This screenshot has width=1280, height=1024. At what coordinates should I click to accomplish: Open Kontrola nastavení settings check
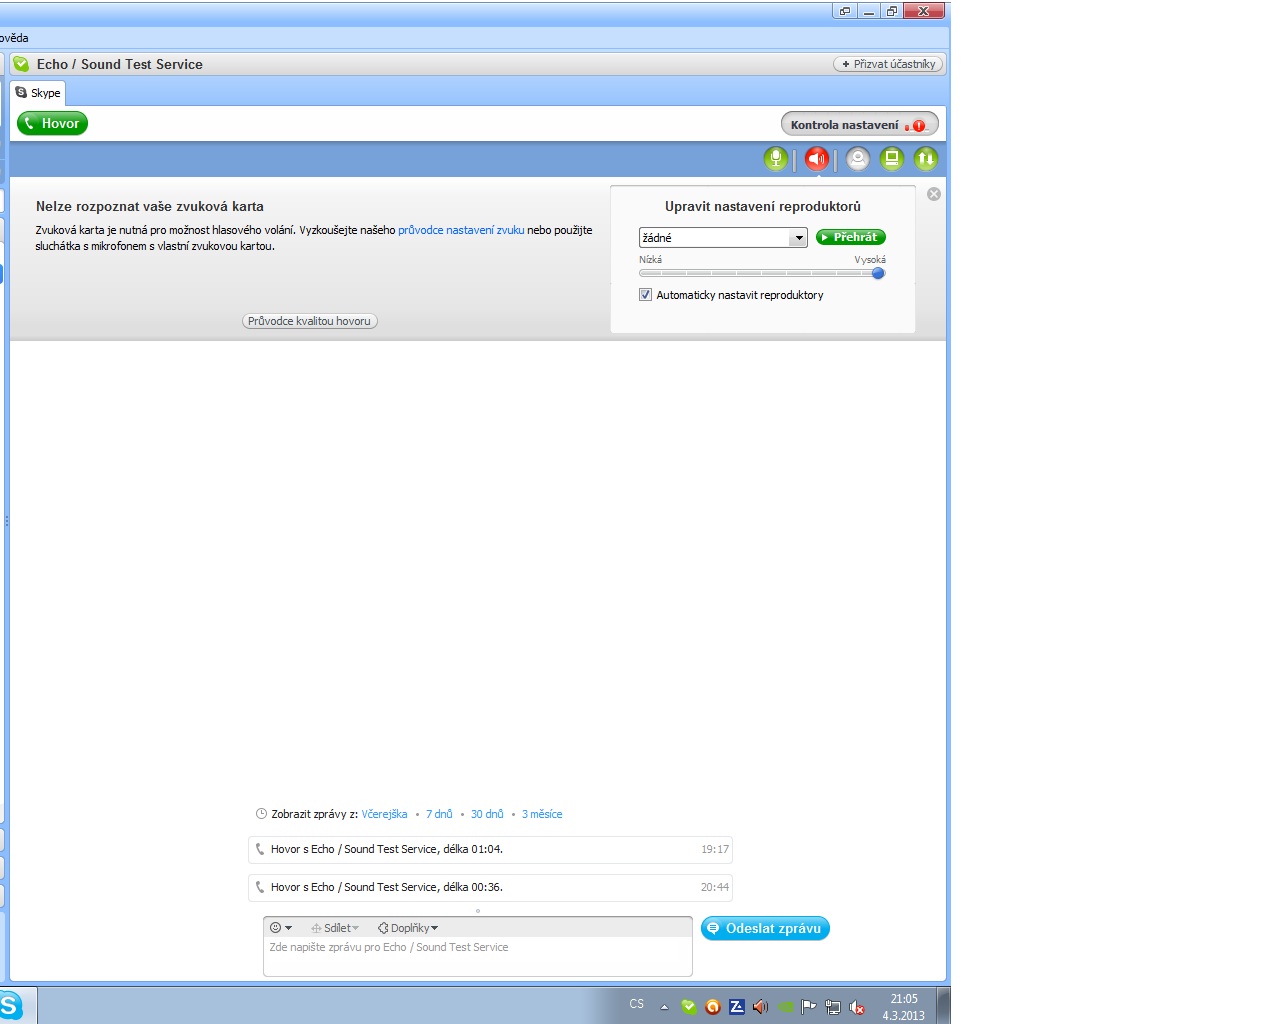(859, 125)
